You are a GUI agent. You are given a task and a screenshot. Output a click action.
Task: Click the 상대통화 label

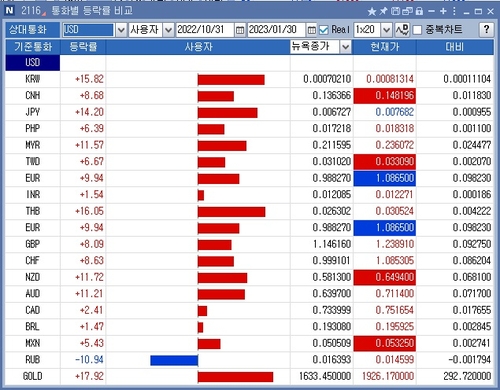click(28, 30)
